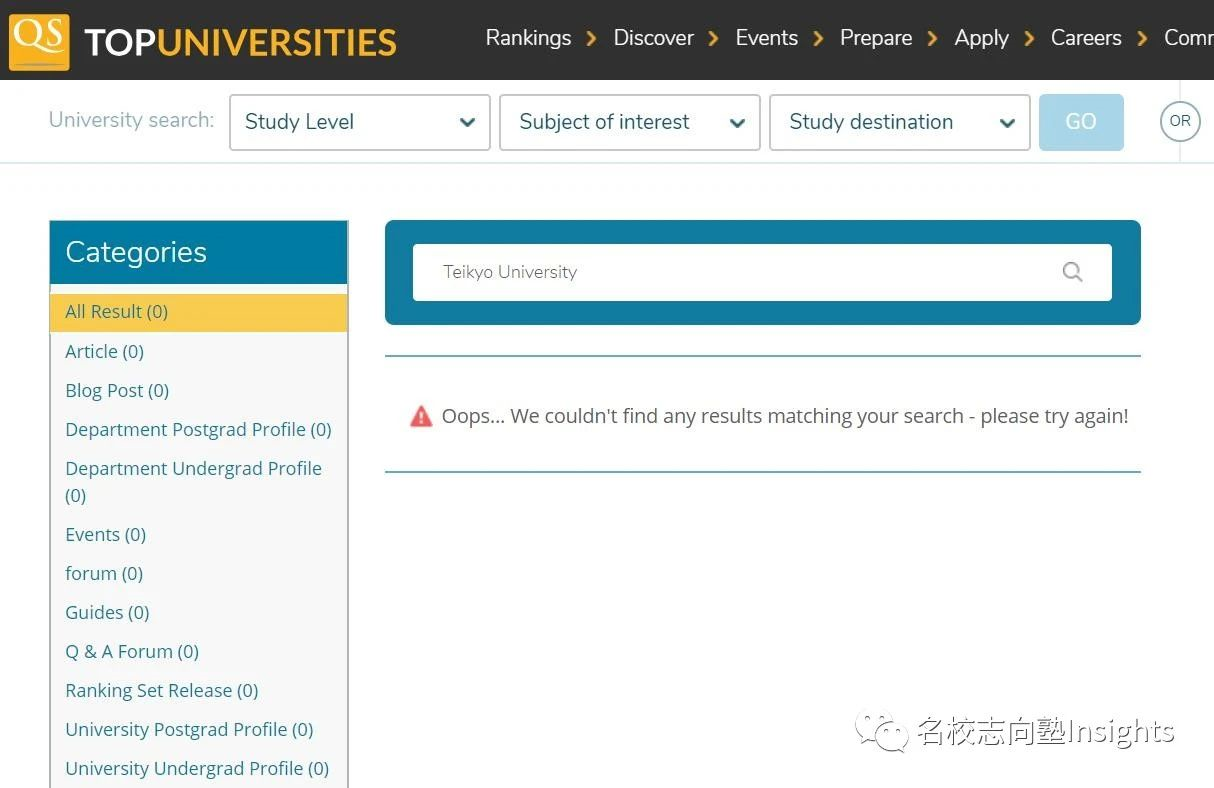The width and height of the screenshot is (1214, 788).
Task: Select University Undergrad Profile (0)
Action: (197, 768)
